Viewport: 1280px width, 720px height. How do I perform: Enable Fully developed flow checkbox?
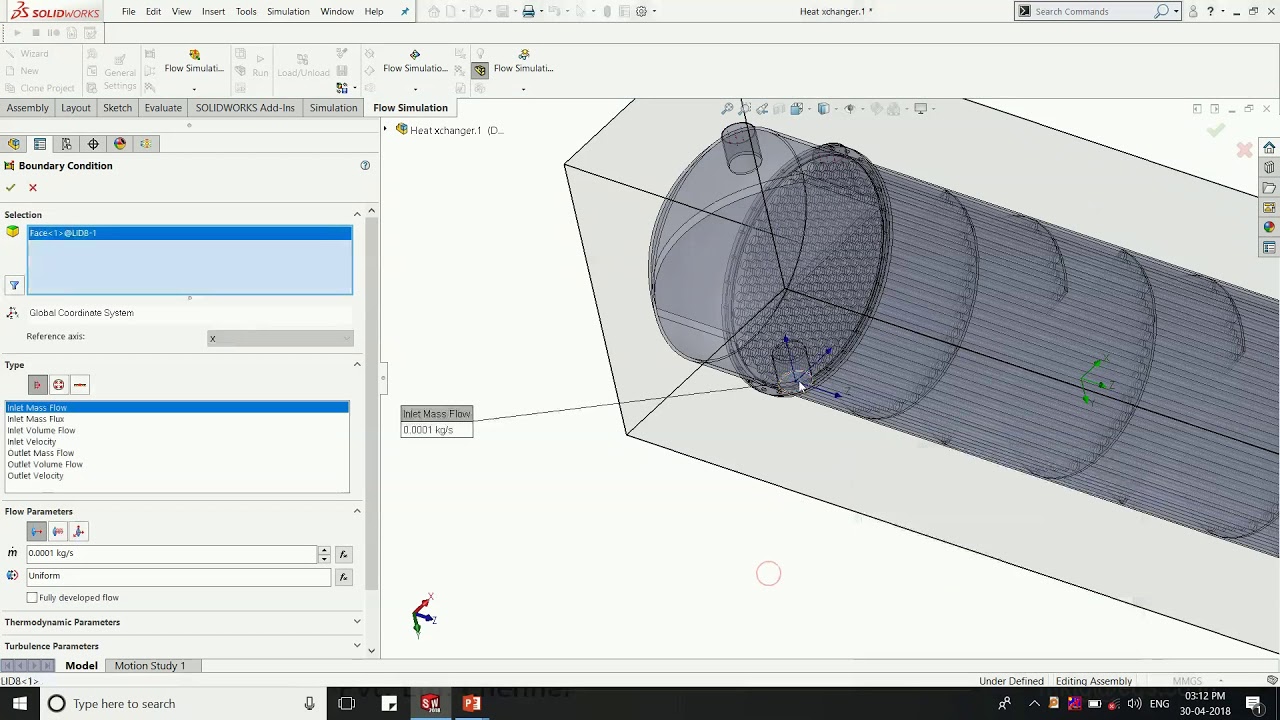point(32,598)
